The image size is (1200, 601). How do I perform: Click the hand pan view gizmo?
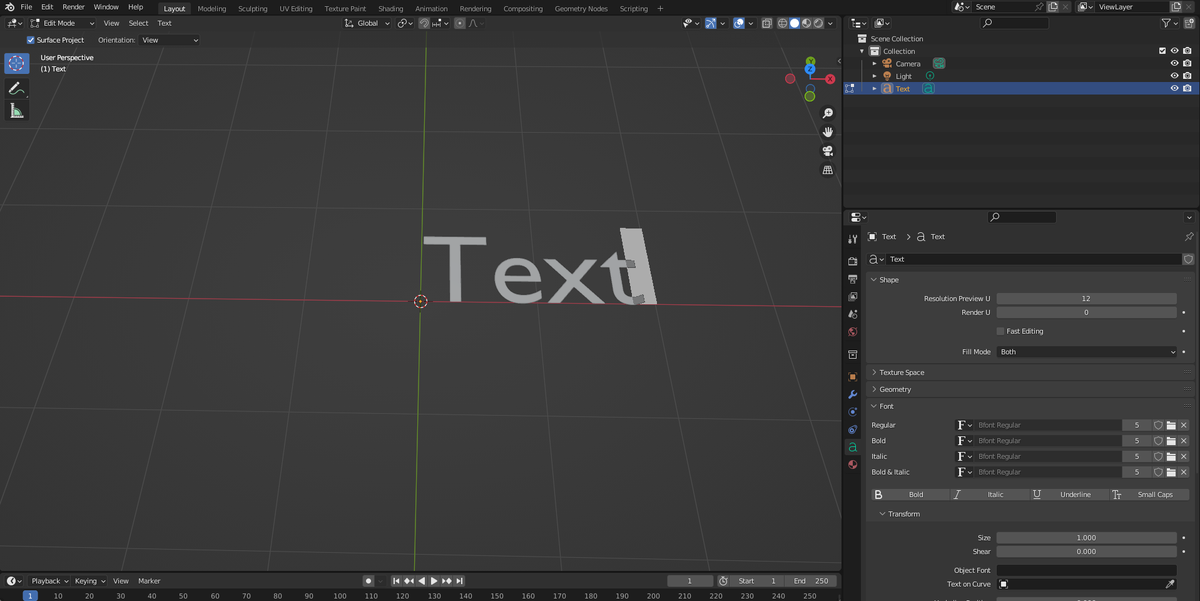[x=828, y=132]
